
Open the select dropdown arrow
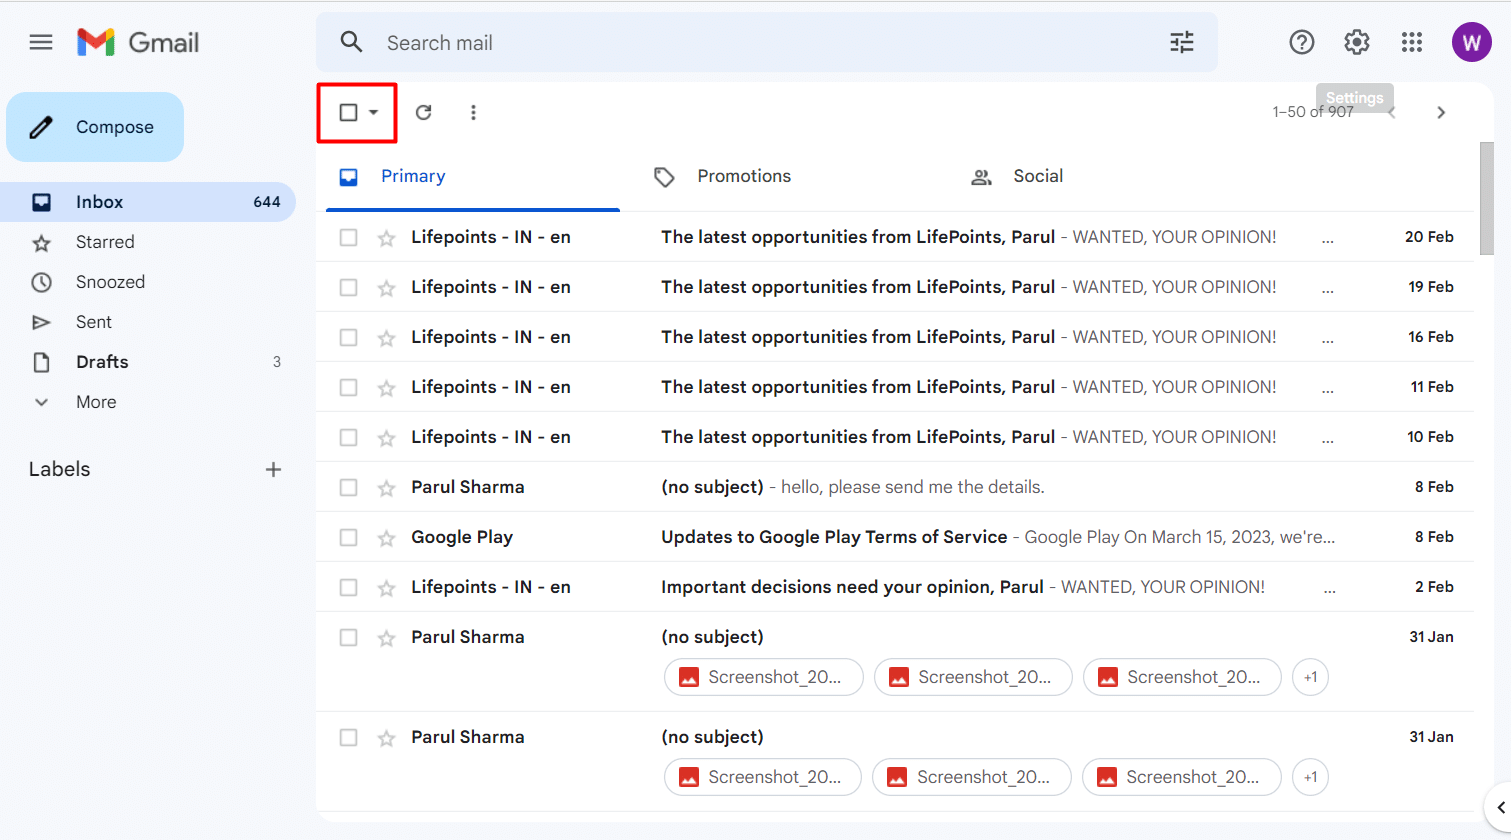373,112
